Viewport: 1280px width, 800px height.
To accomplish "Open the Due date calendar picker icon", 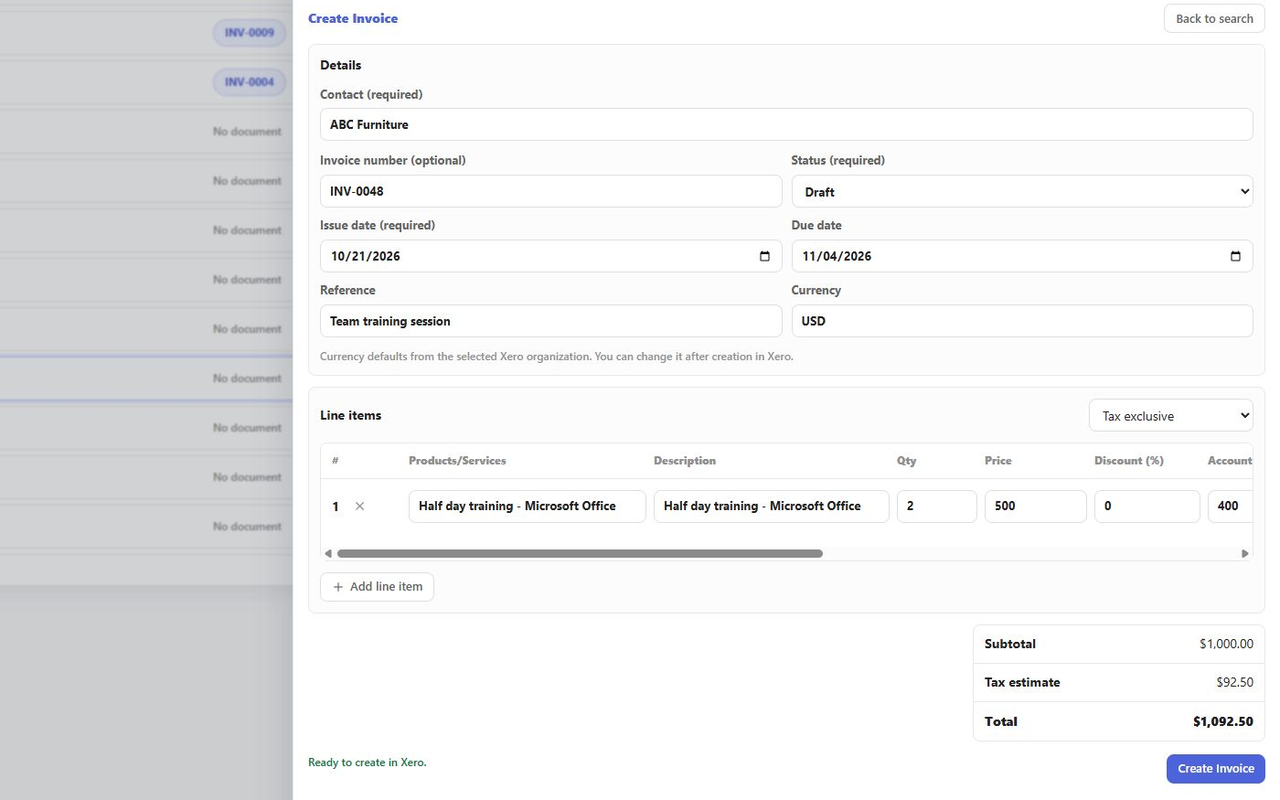I will (x=1235, y=256).
